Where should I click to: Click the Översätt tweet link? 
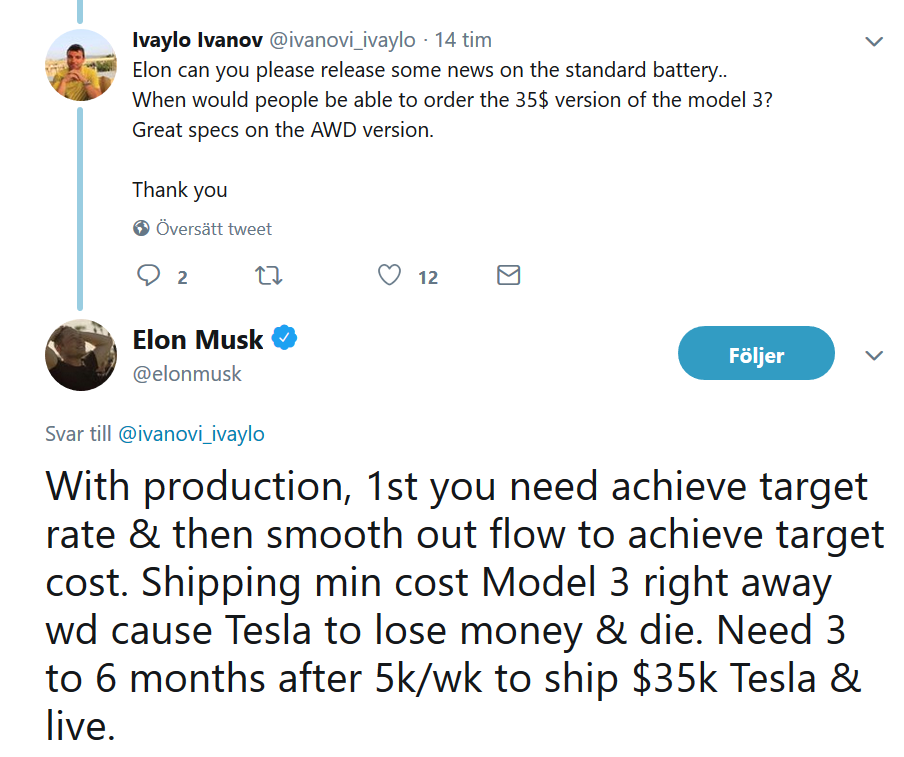coord(213,229)
